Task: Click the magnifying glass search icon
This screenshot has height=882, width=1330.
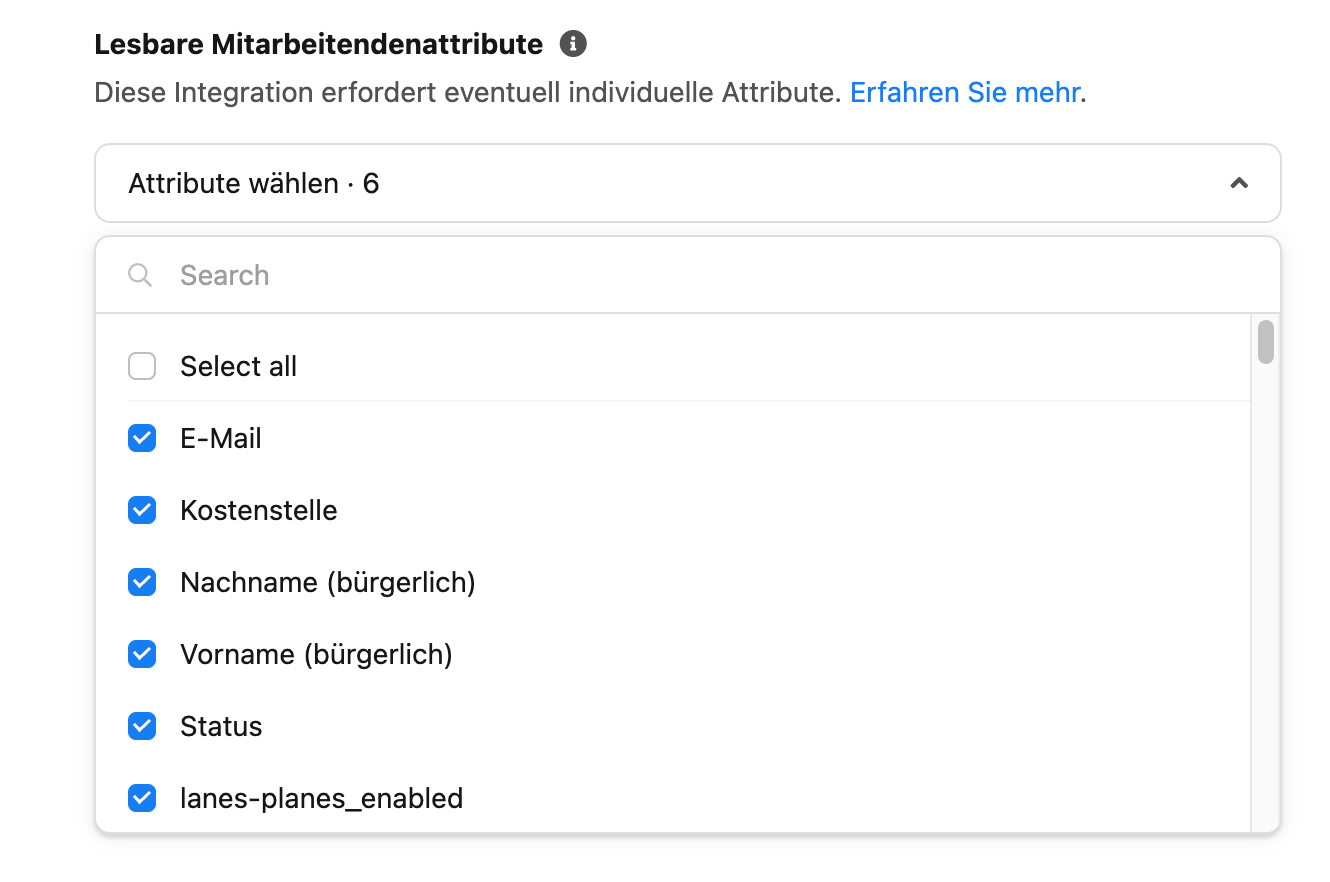Action: click(x=140, y=275)
